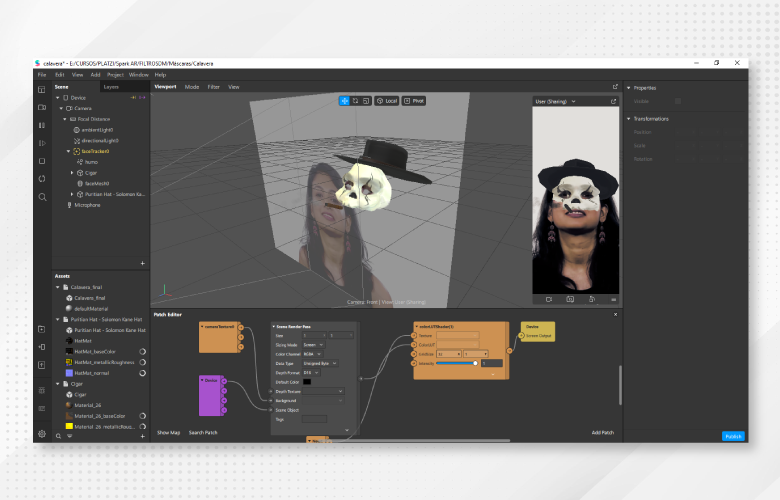The image size is (780, 500).
Task: Collapse the Calavera_final asset folder
Action: point(58,287)
